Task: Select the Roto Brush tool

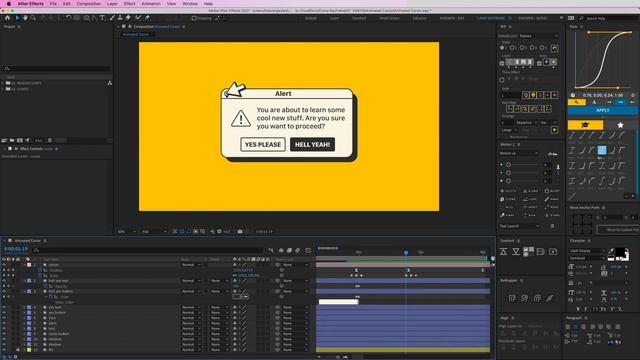Action: tap(138, 18)
